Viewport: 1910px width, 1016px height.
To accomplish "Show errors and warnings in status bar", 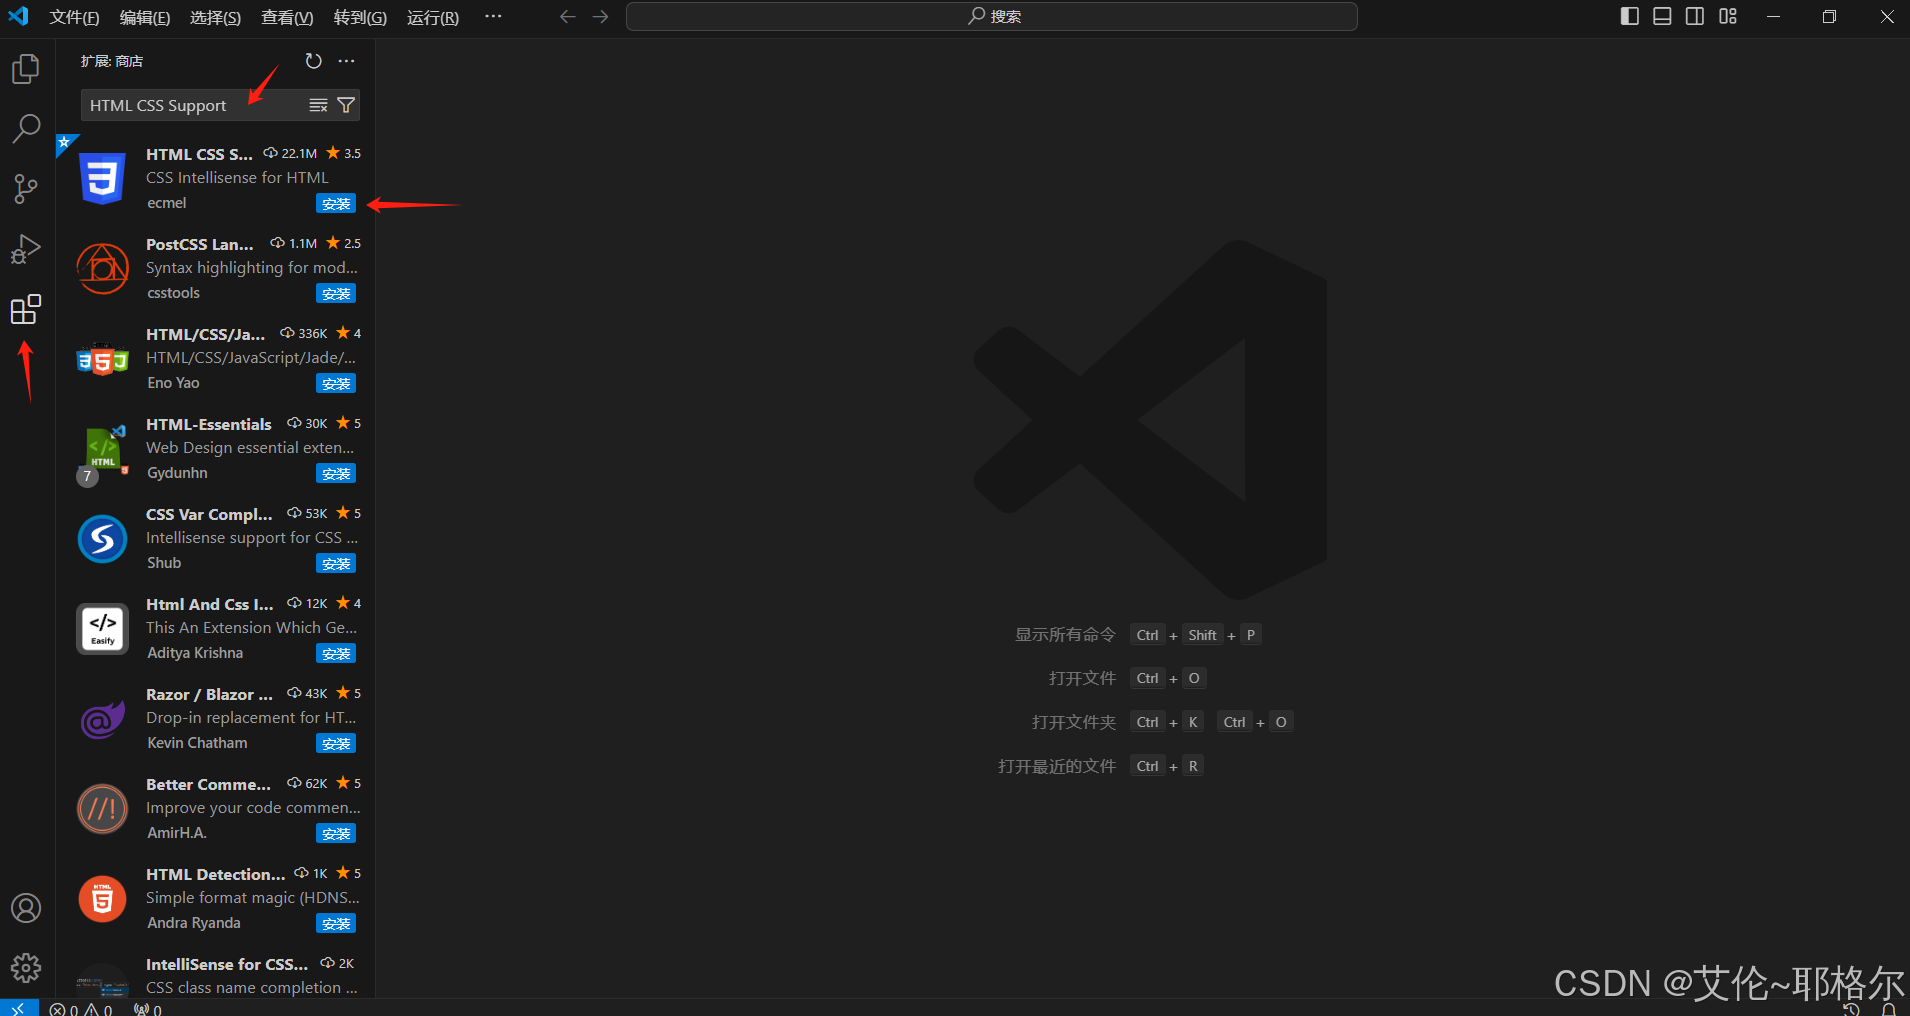I will 81,1009.
